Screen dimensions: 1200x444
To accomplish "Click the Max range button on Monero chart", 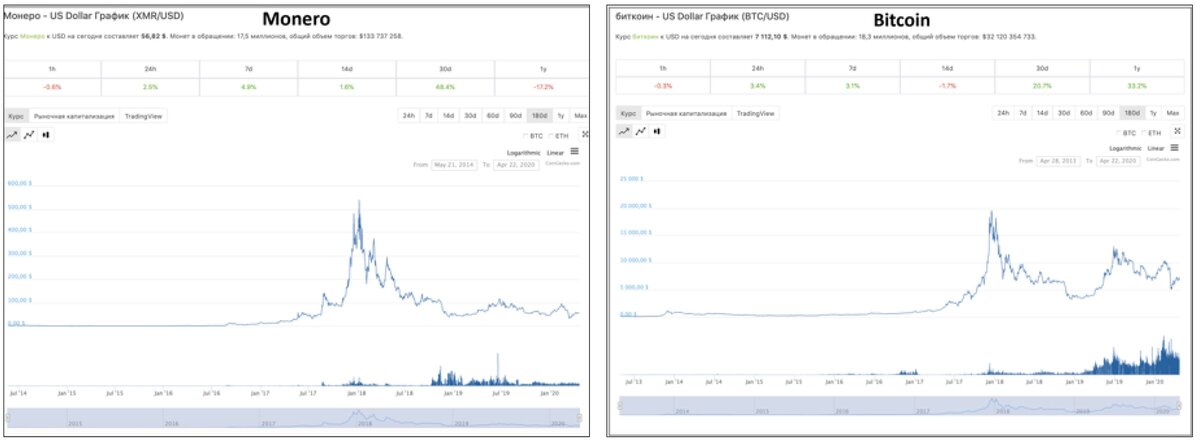I will click(581, 116).
